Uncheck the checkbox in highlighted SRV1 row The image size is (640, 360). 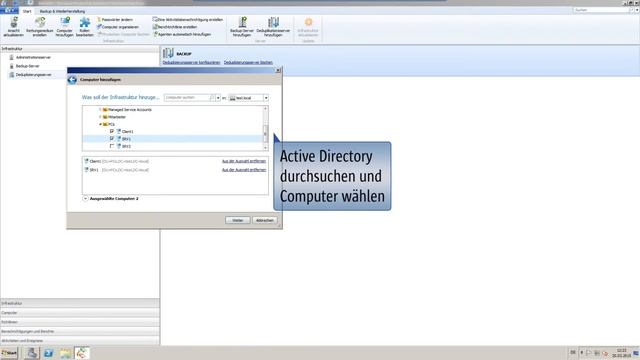112,139
